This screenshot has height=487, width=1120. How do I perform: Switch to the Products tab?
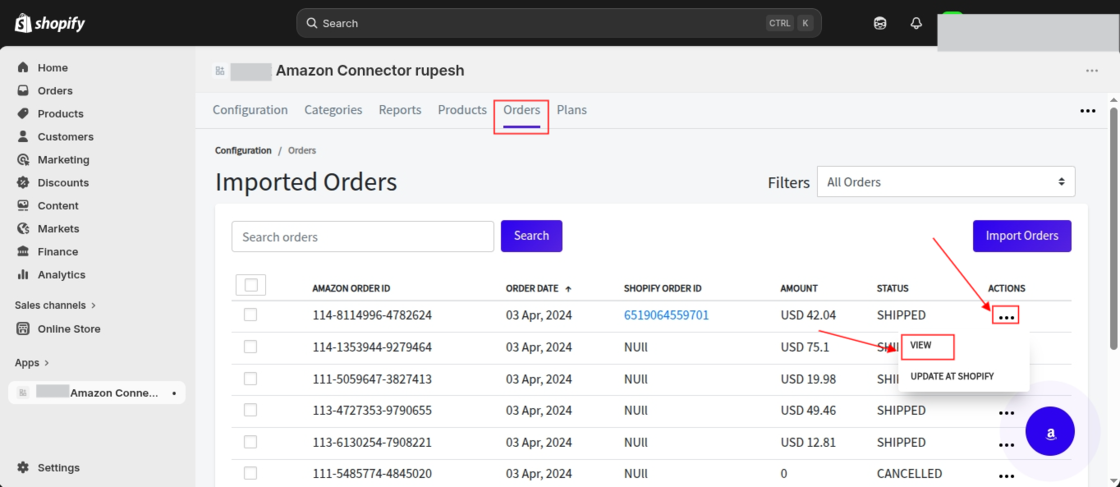462,110
